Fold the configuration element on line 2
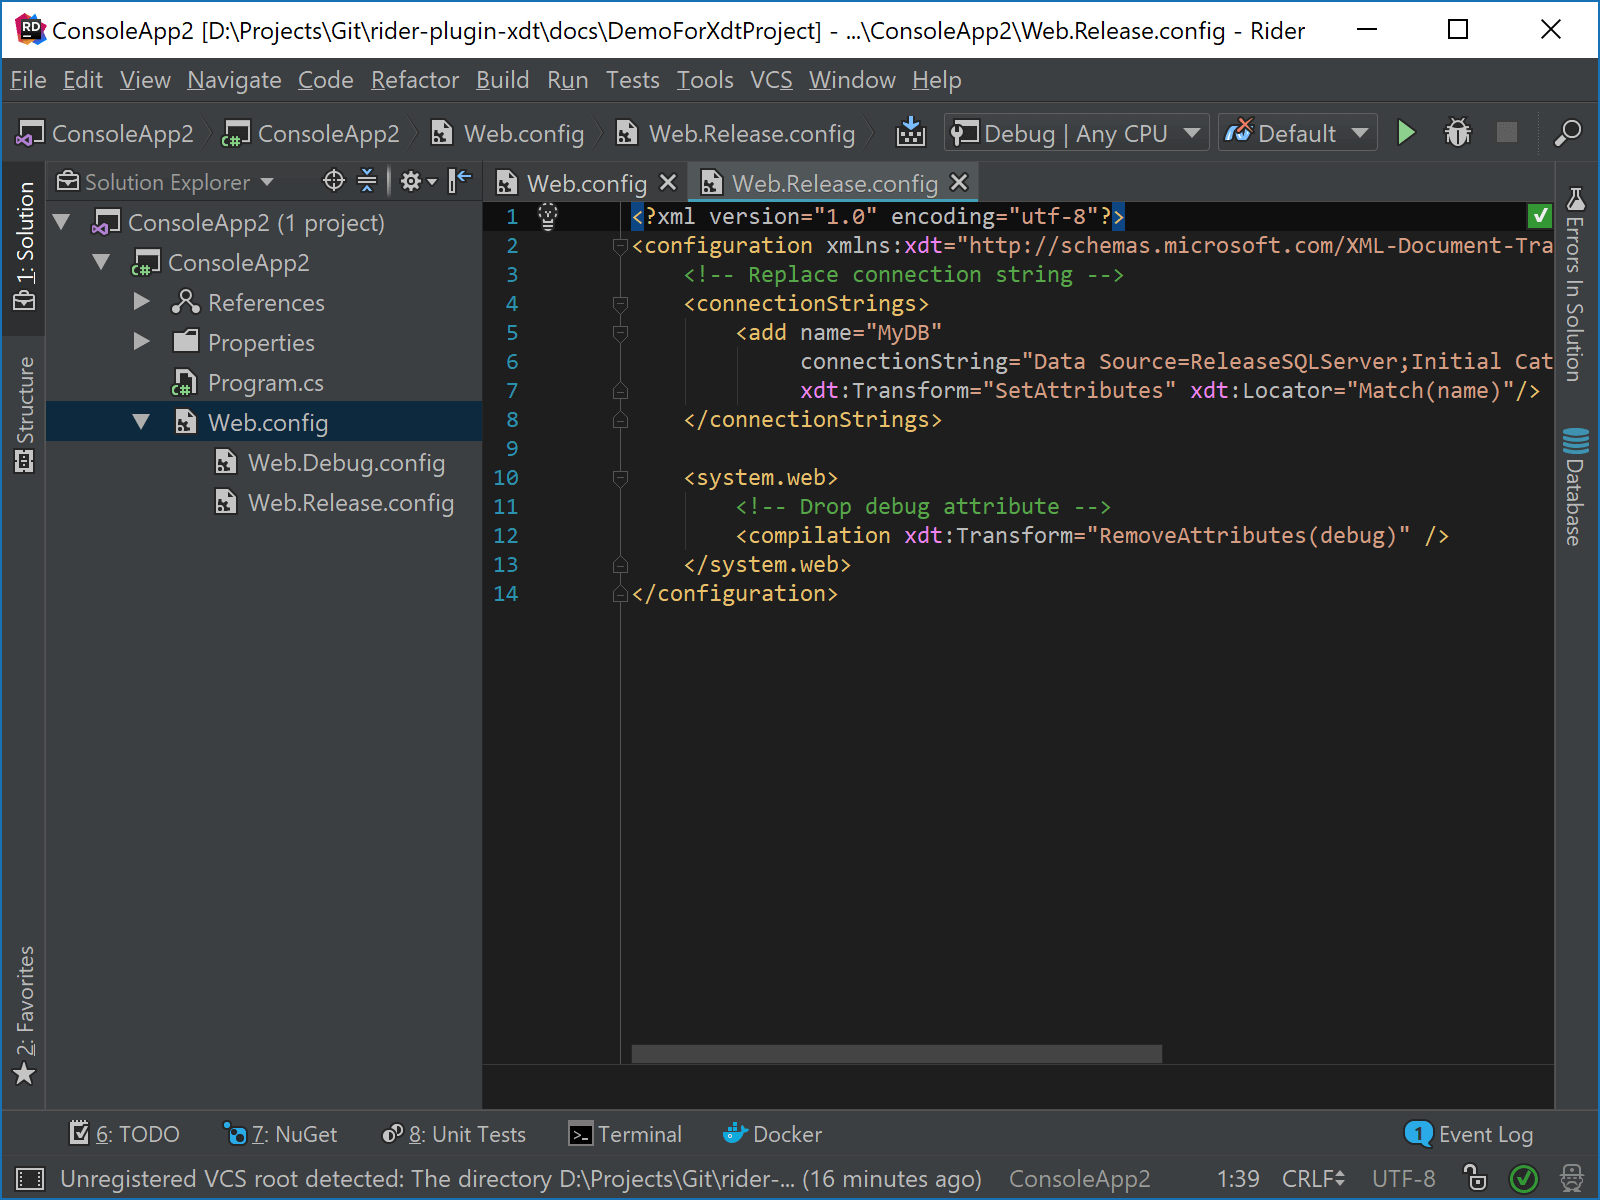 click(620, 246)
